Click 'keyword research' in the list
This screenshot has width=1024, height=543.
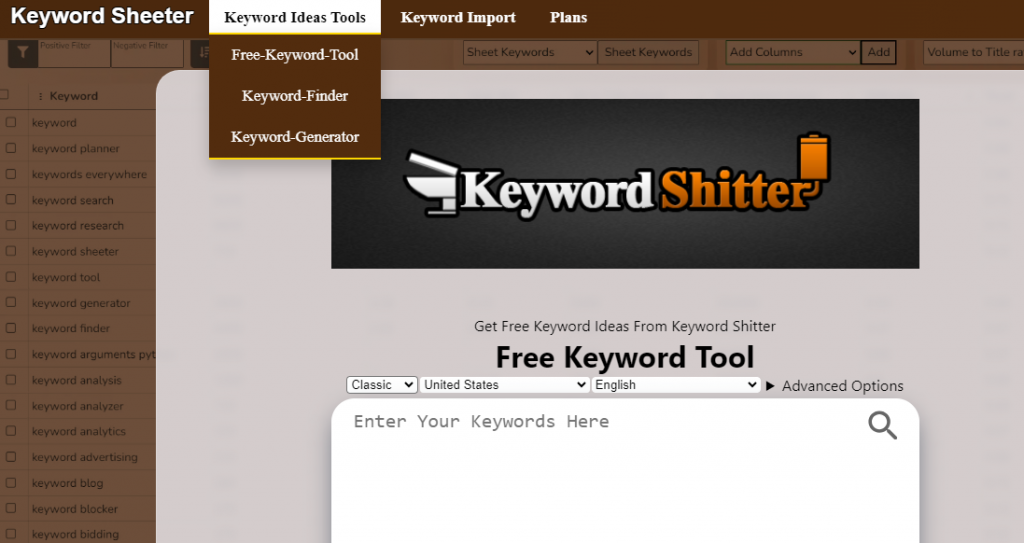pos(78,226)
